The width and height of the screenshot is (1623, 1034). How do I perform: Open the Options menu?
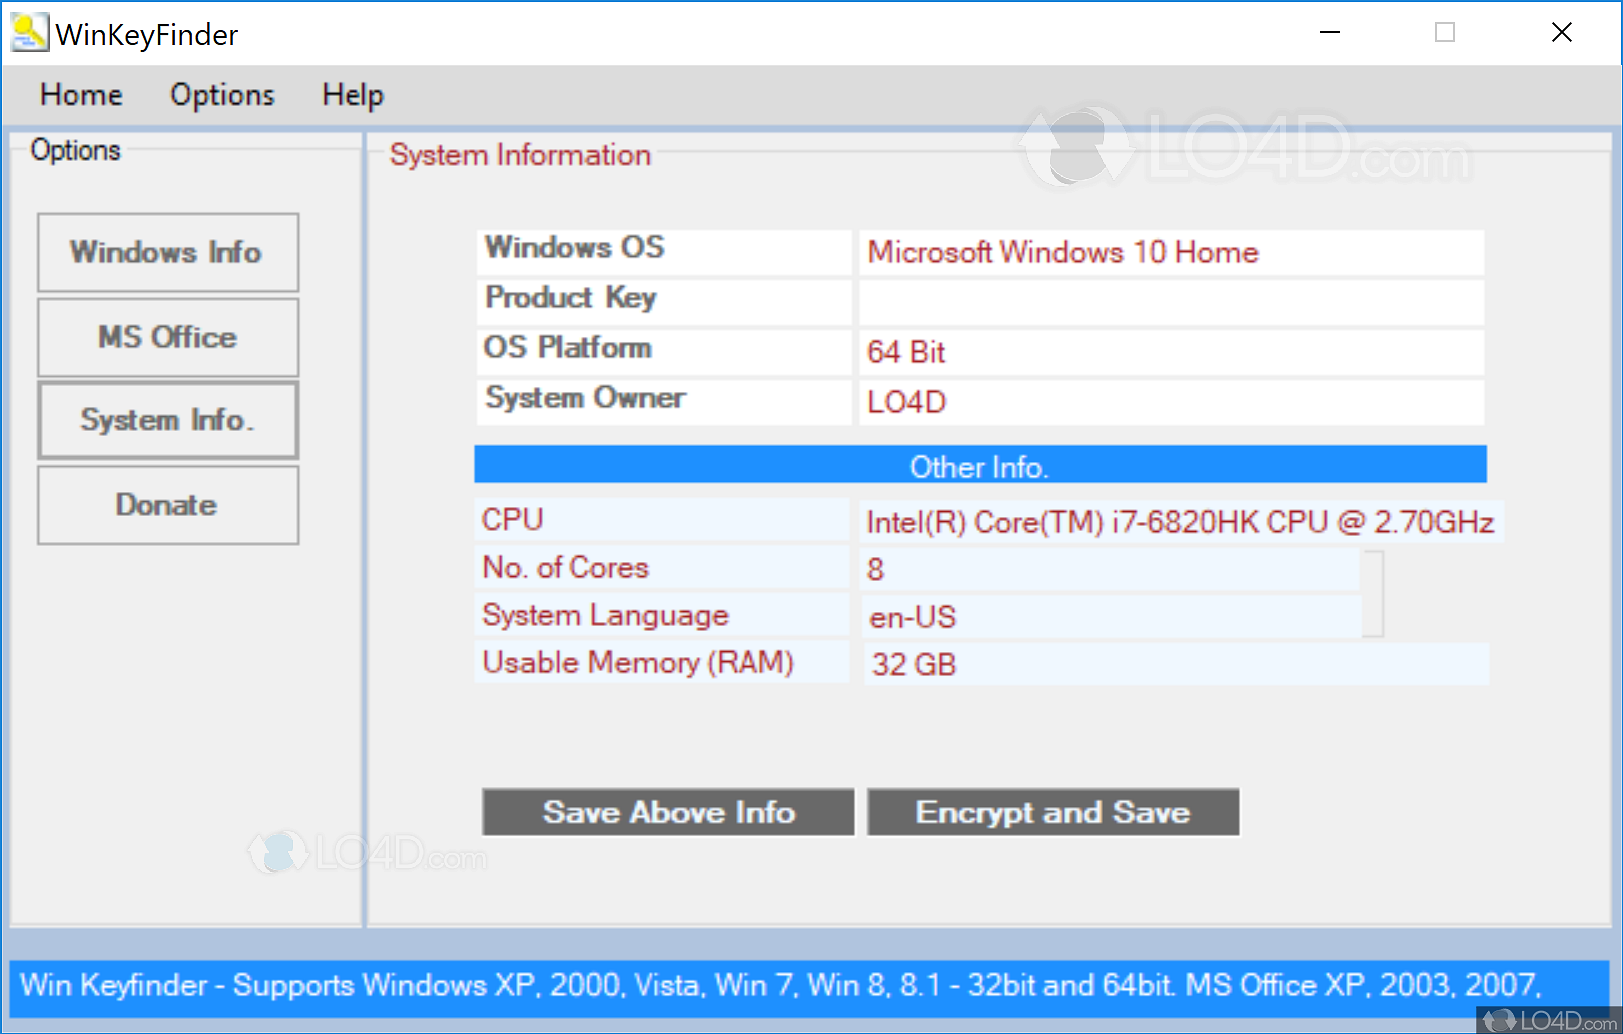tap(221, 95)
